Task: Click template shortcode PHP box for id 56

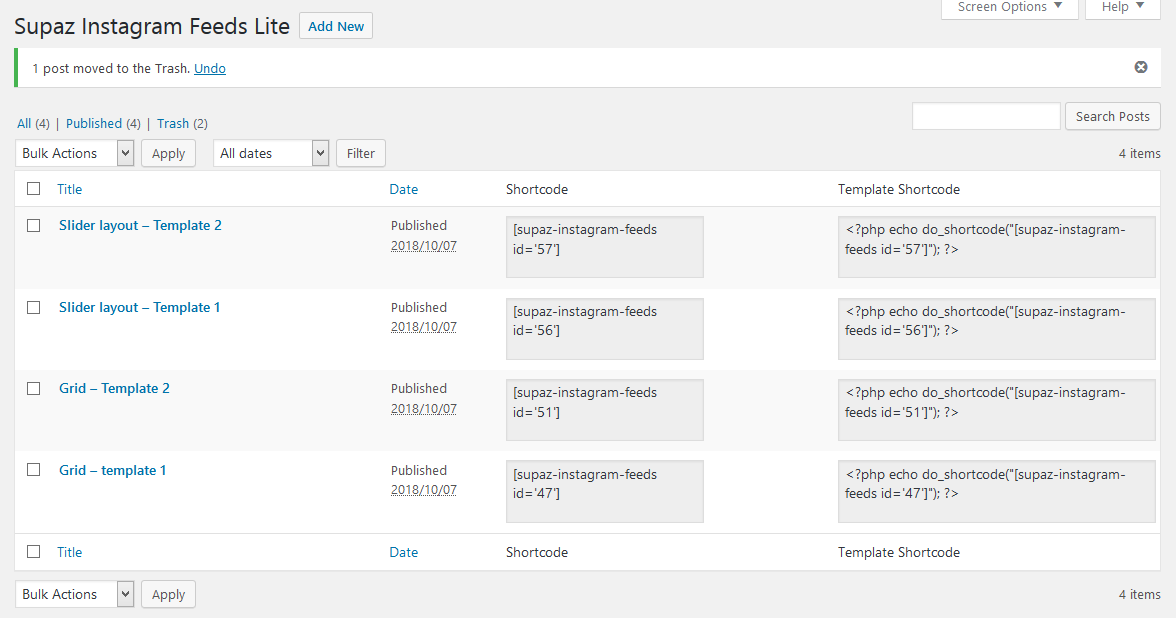Action: [997, 328]
